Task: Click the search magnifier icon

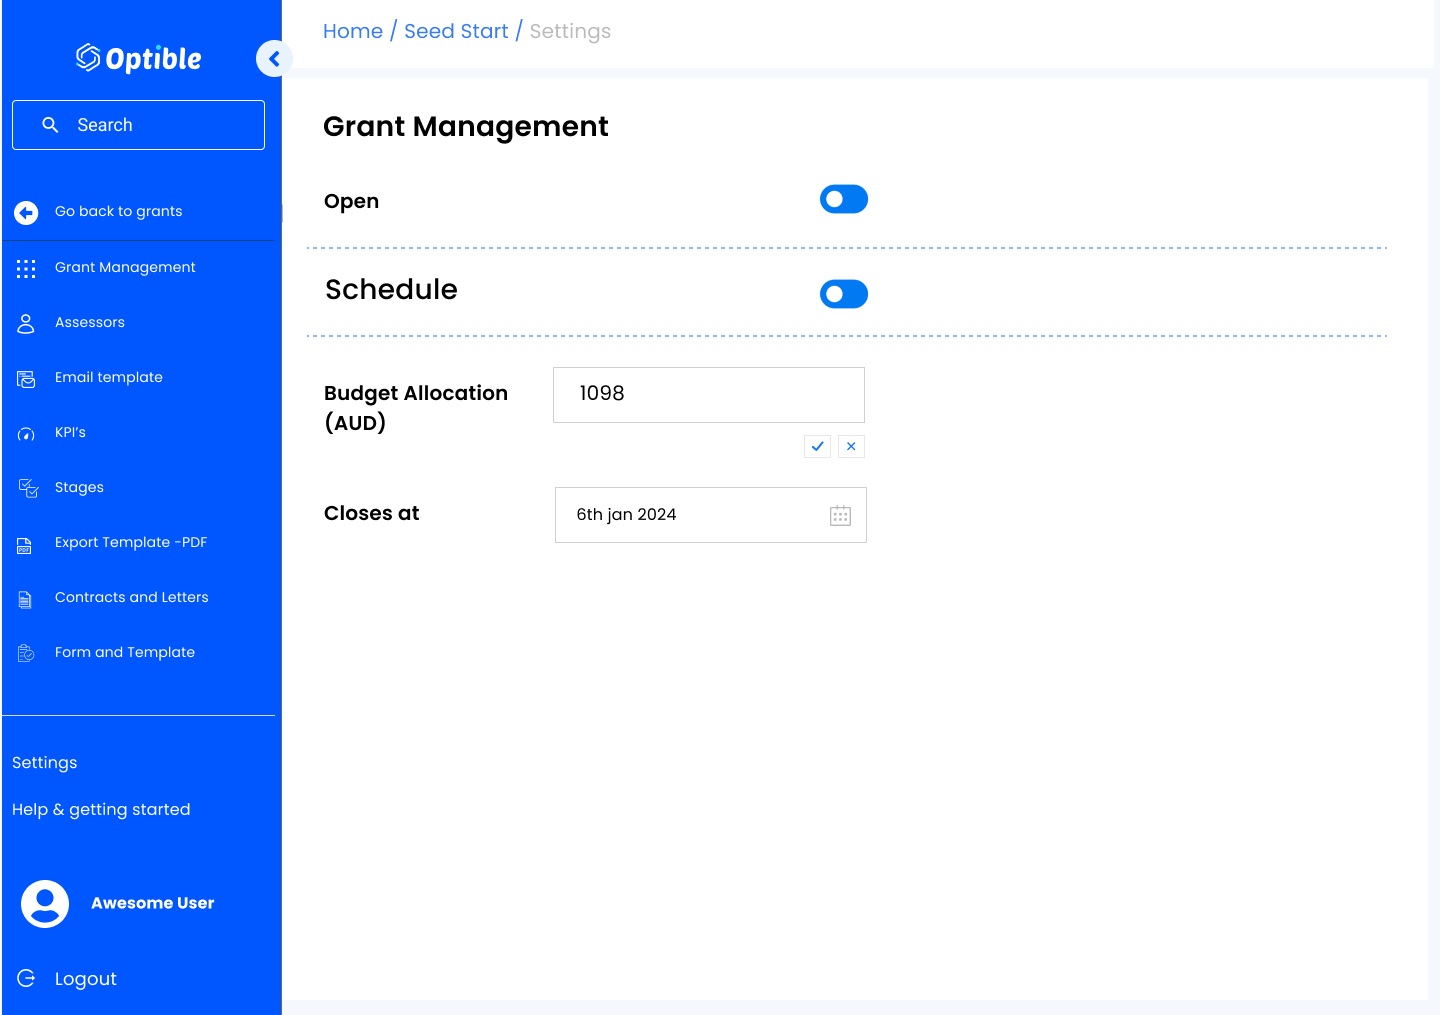Action: tap(50, 125)
